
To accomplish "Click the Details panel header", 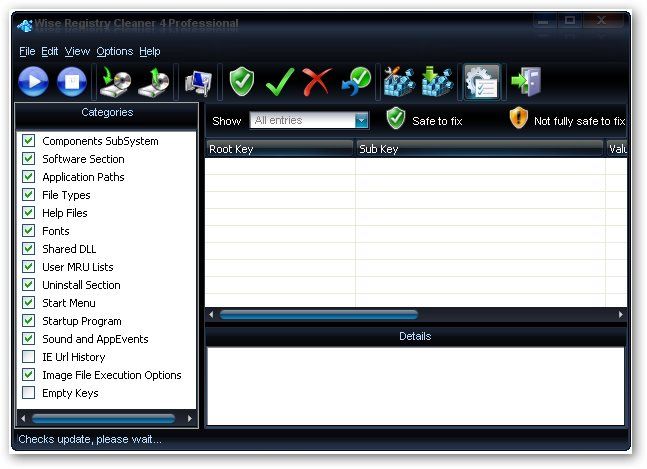I will [415, 336].
